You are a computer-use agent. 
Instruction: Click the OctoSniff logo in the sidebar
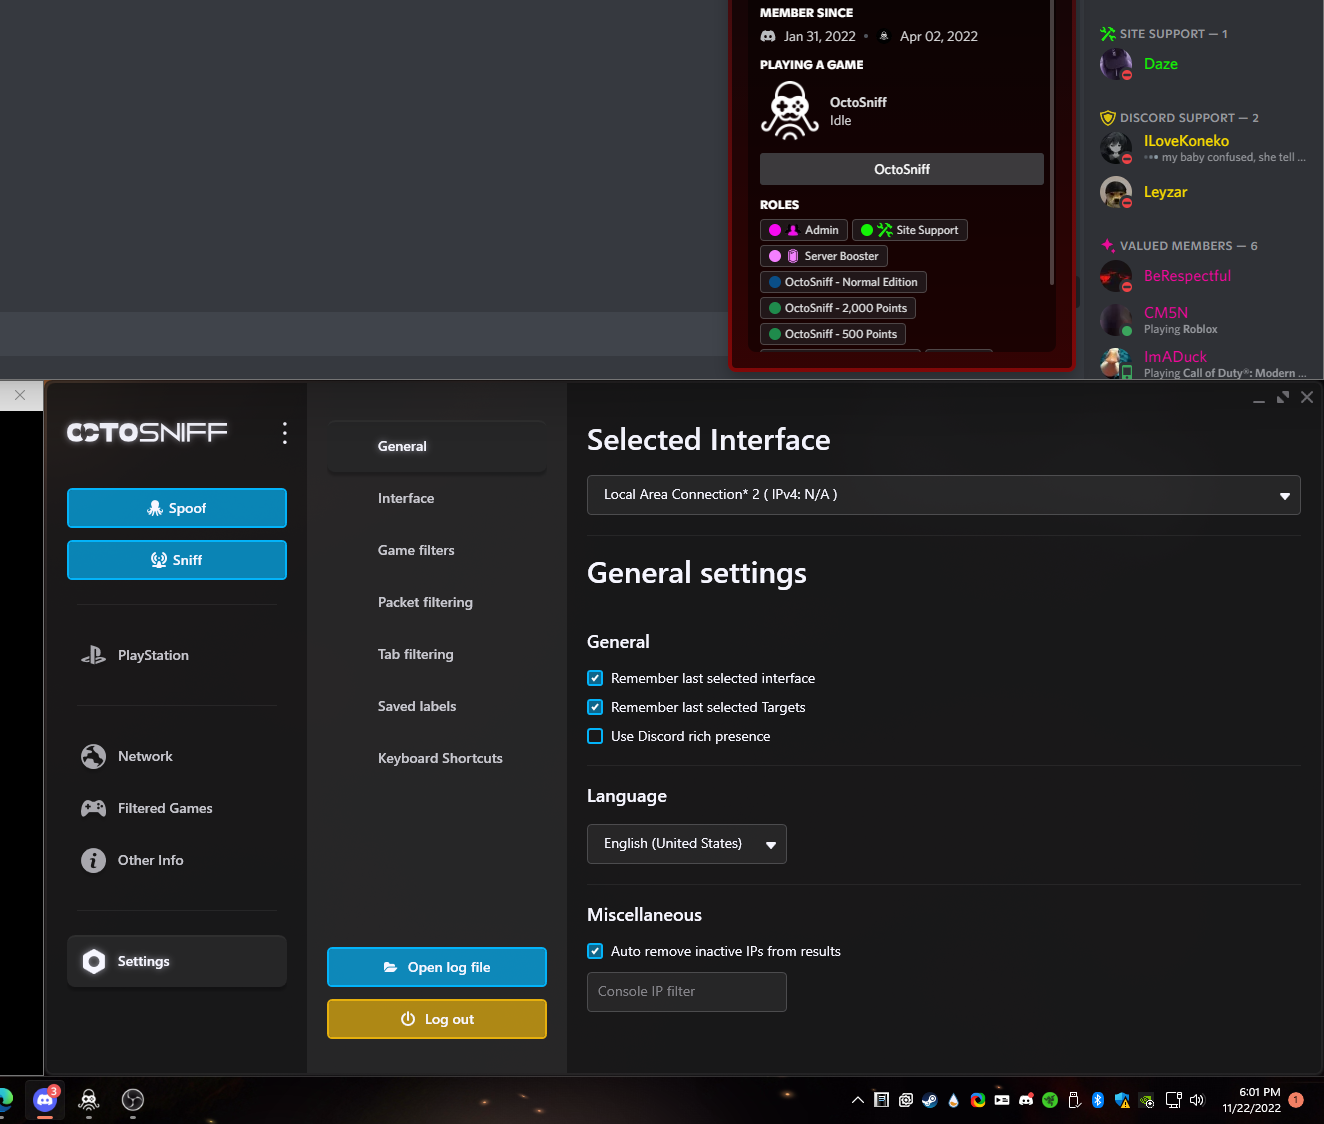147,432
